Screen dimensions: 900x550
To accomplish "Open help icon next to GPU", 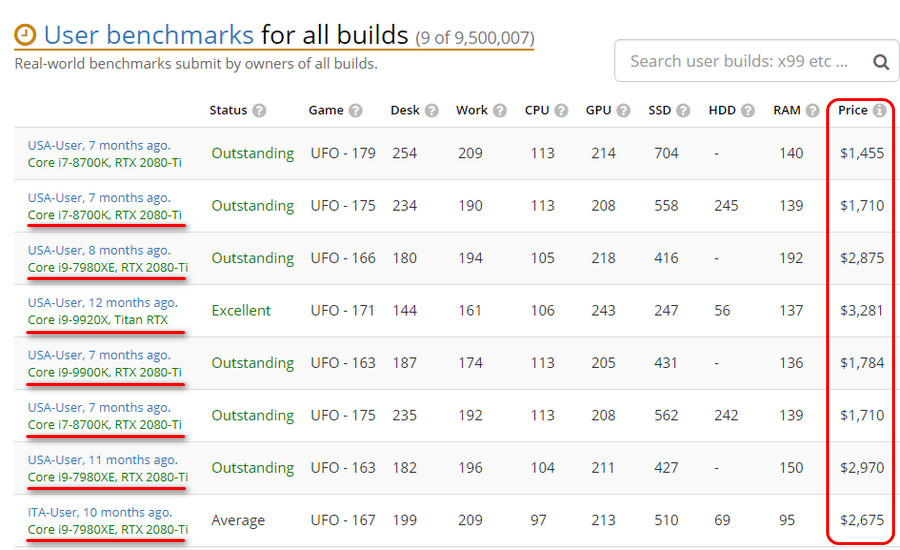I will 623,110.
